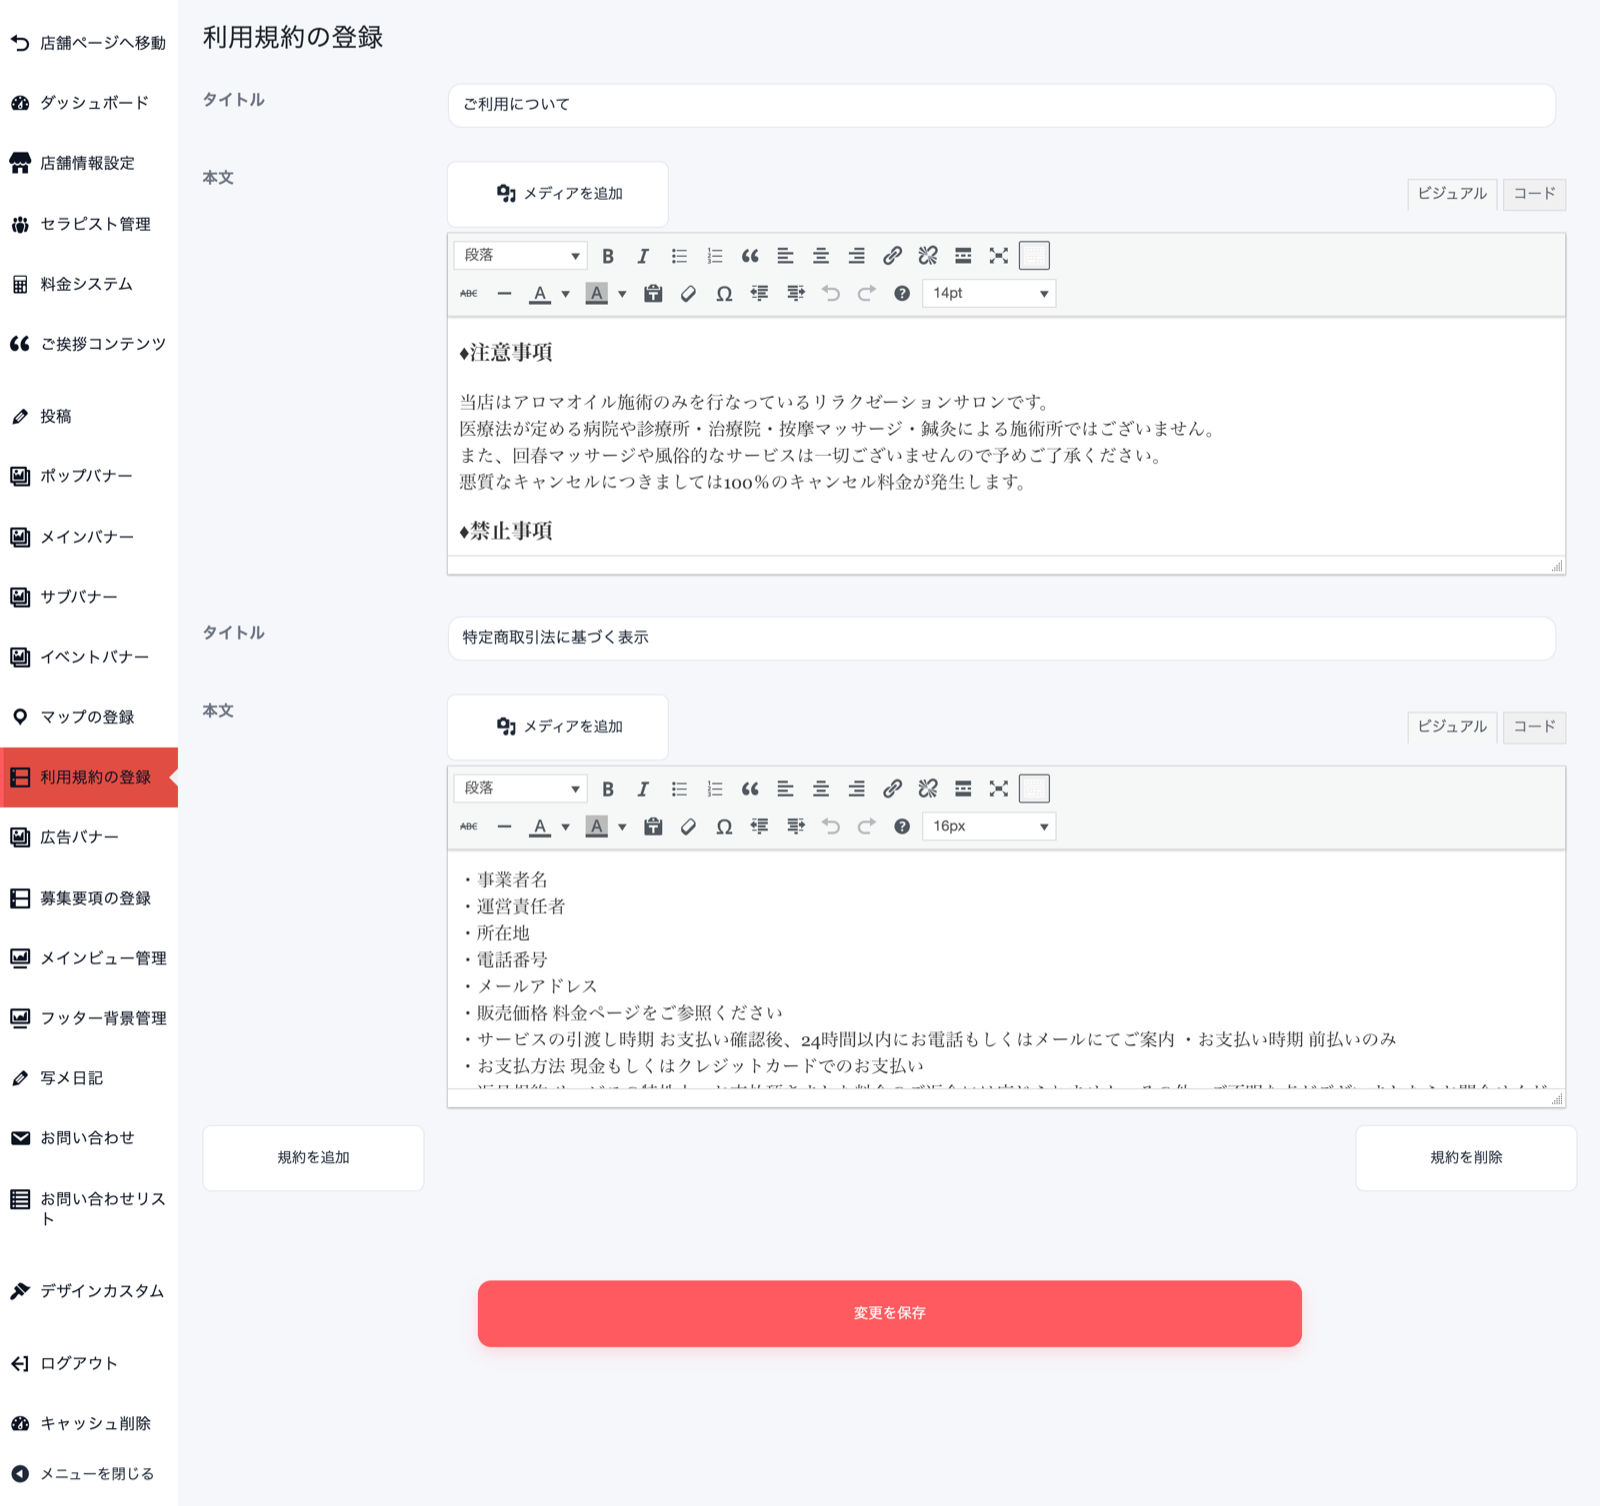Viewport: 1600px width, 1506px height.
Task: Insert bulleted list in the first editor
Action: tap(679, 256)
